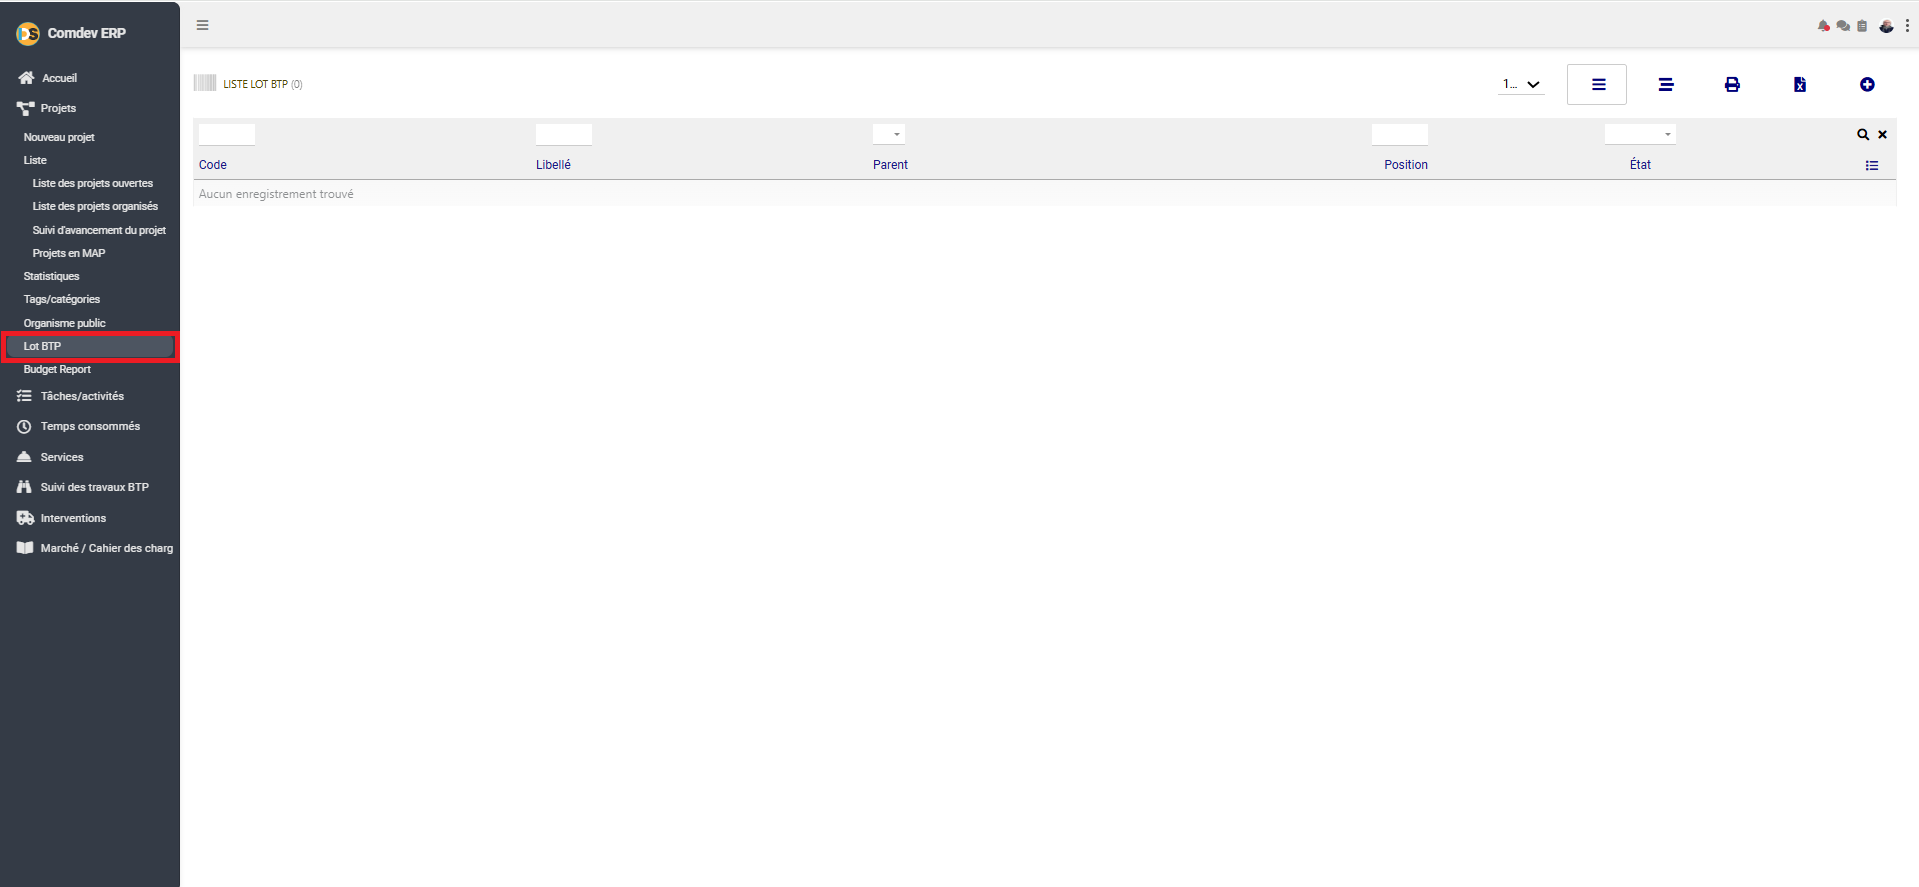
Task: Add a new Lot BTP record
Action: [x=1867, y=84]
